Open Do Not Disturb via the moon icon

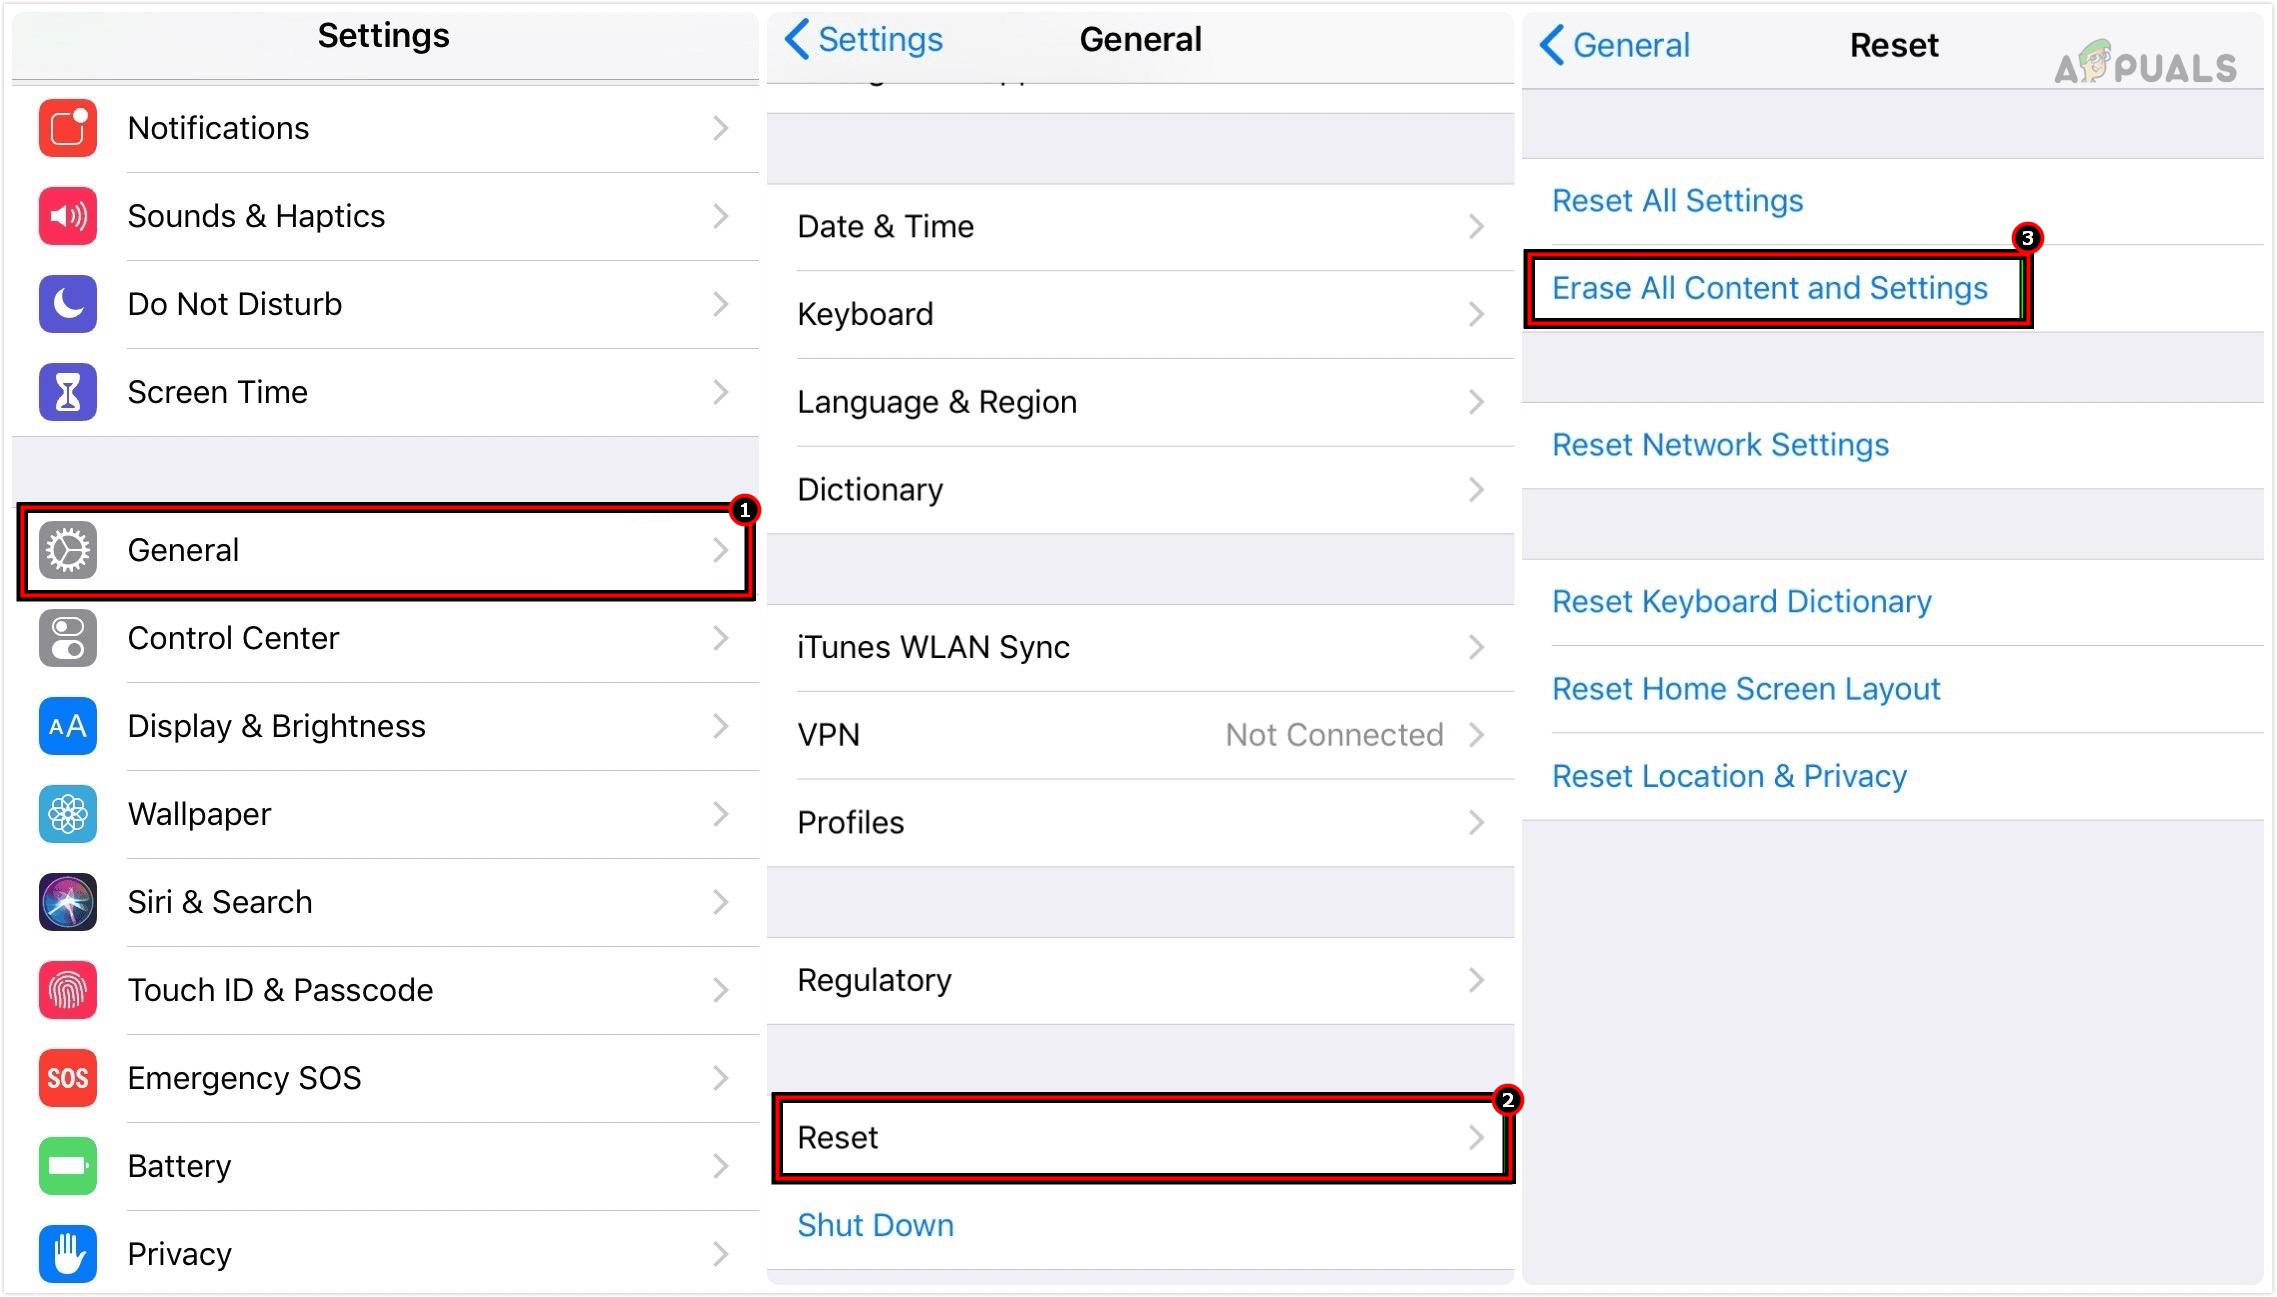66,304
